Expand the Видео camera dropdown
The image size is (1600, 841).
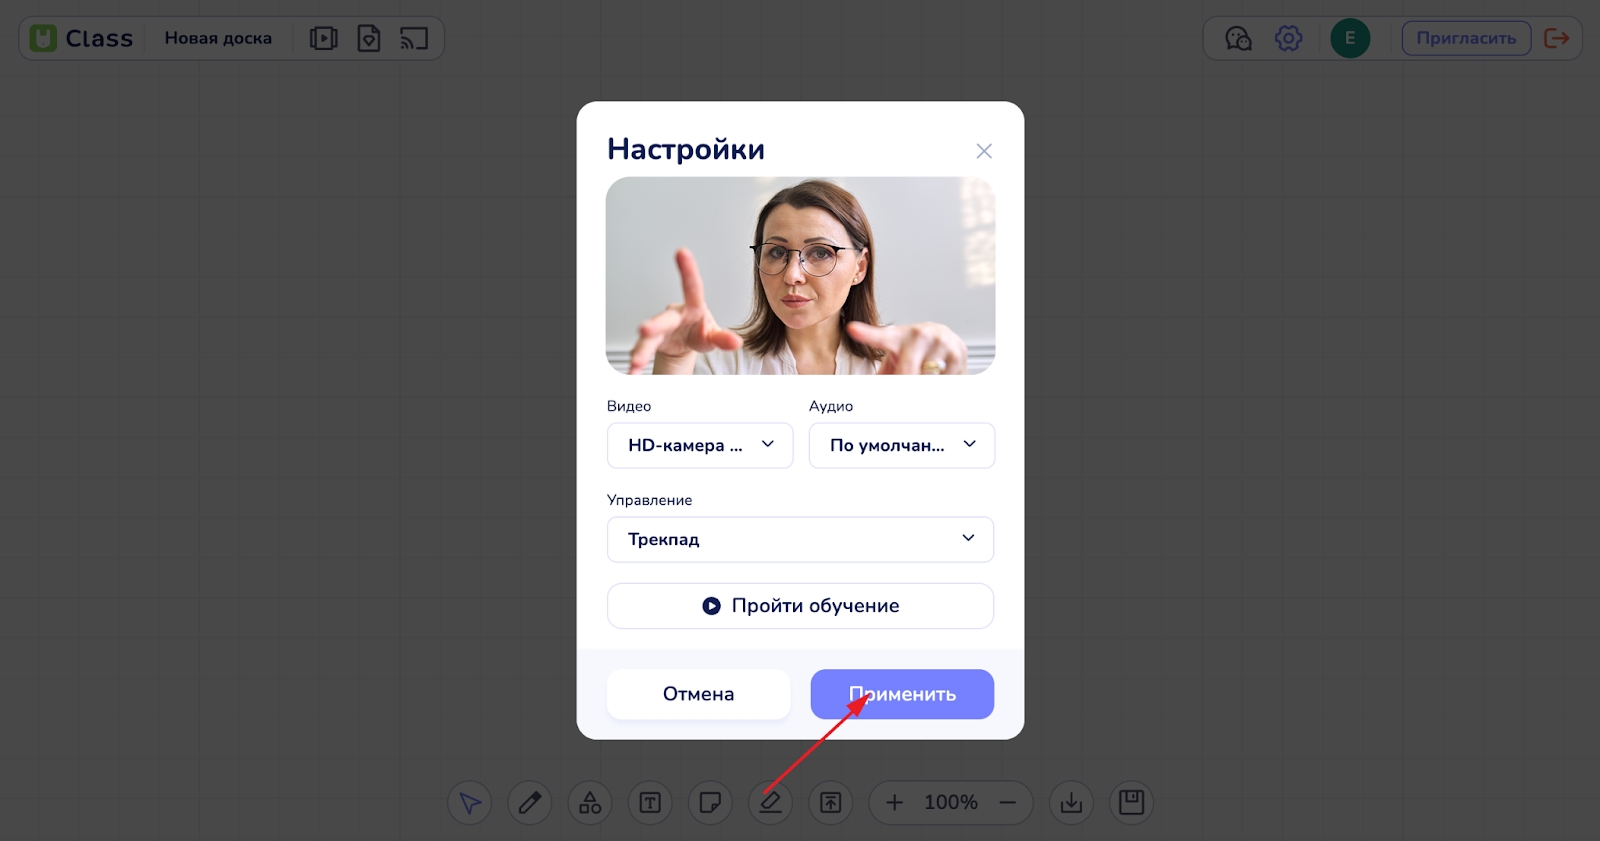coord(700,445)
